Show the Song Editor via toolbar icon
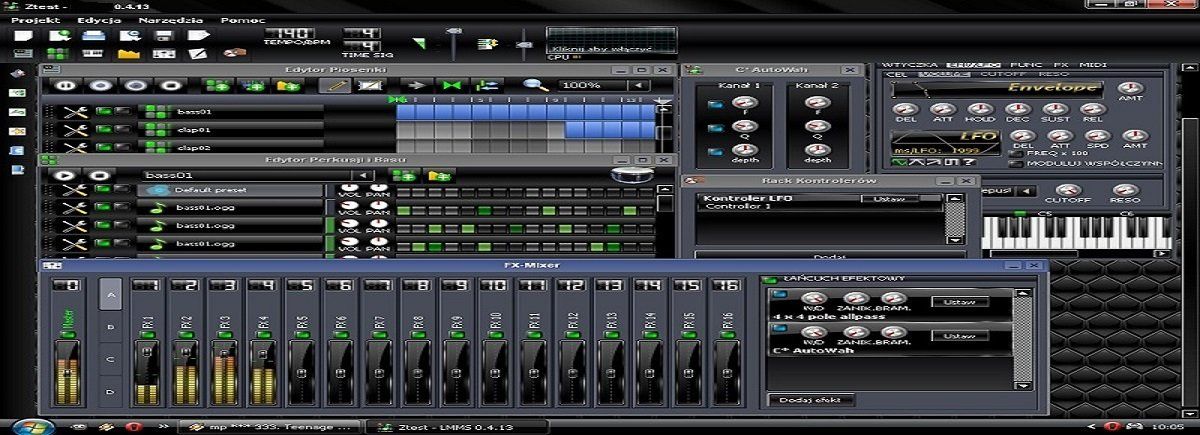The height and width of the screenshot is (435, 1200). (23, 53)
